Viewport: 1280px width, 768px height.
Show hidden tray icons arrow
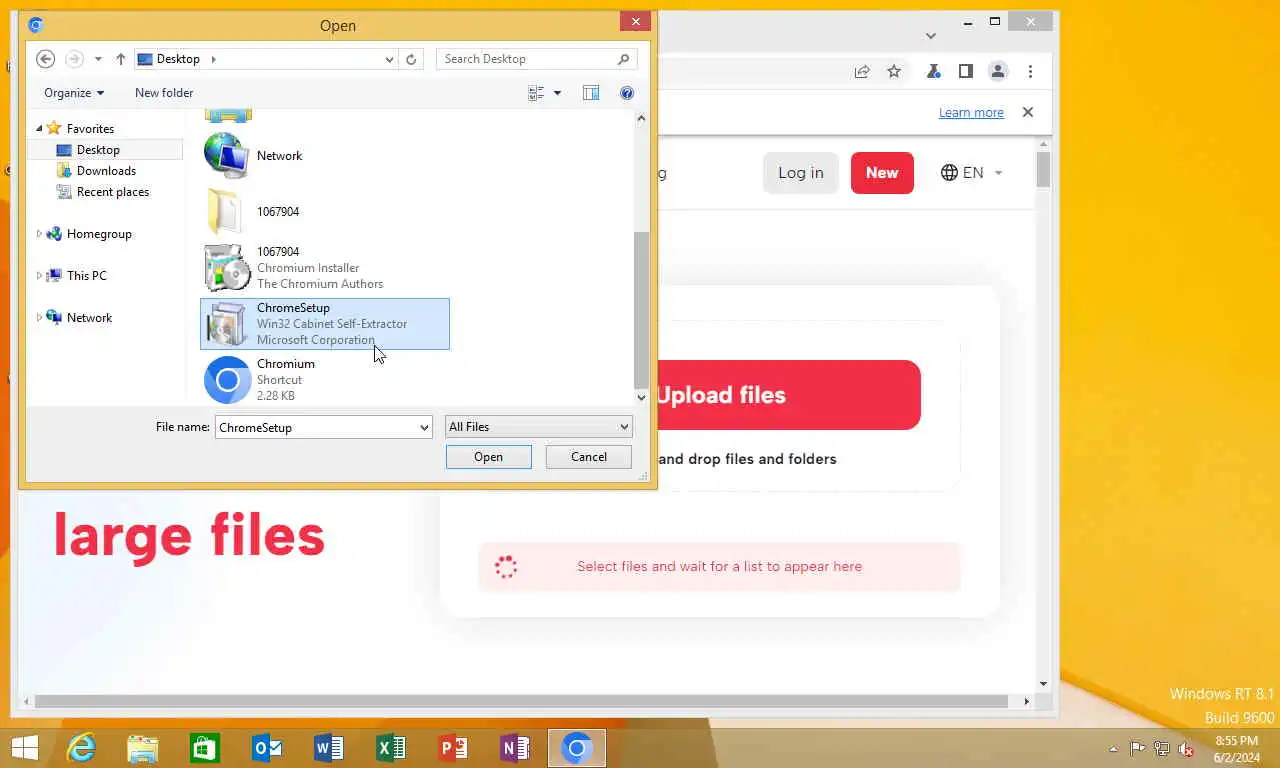(x=1114, y=749)
